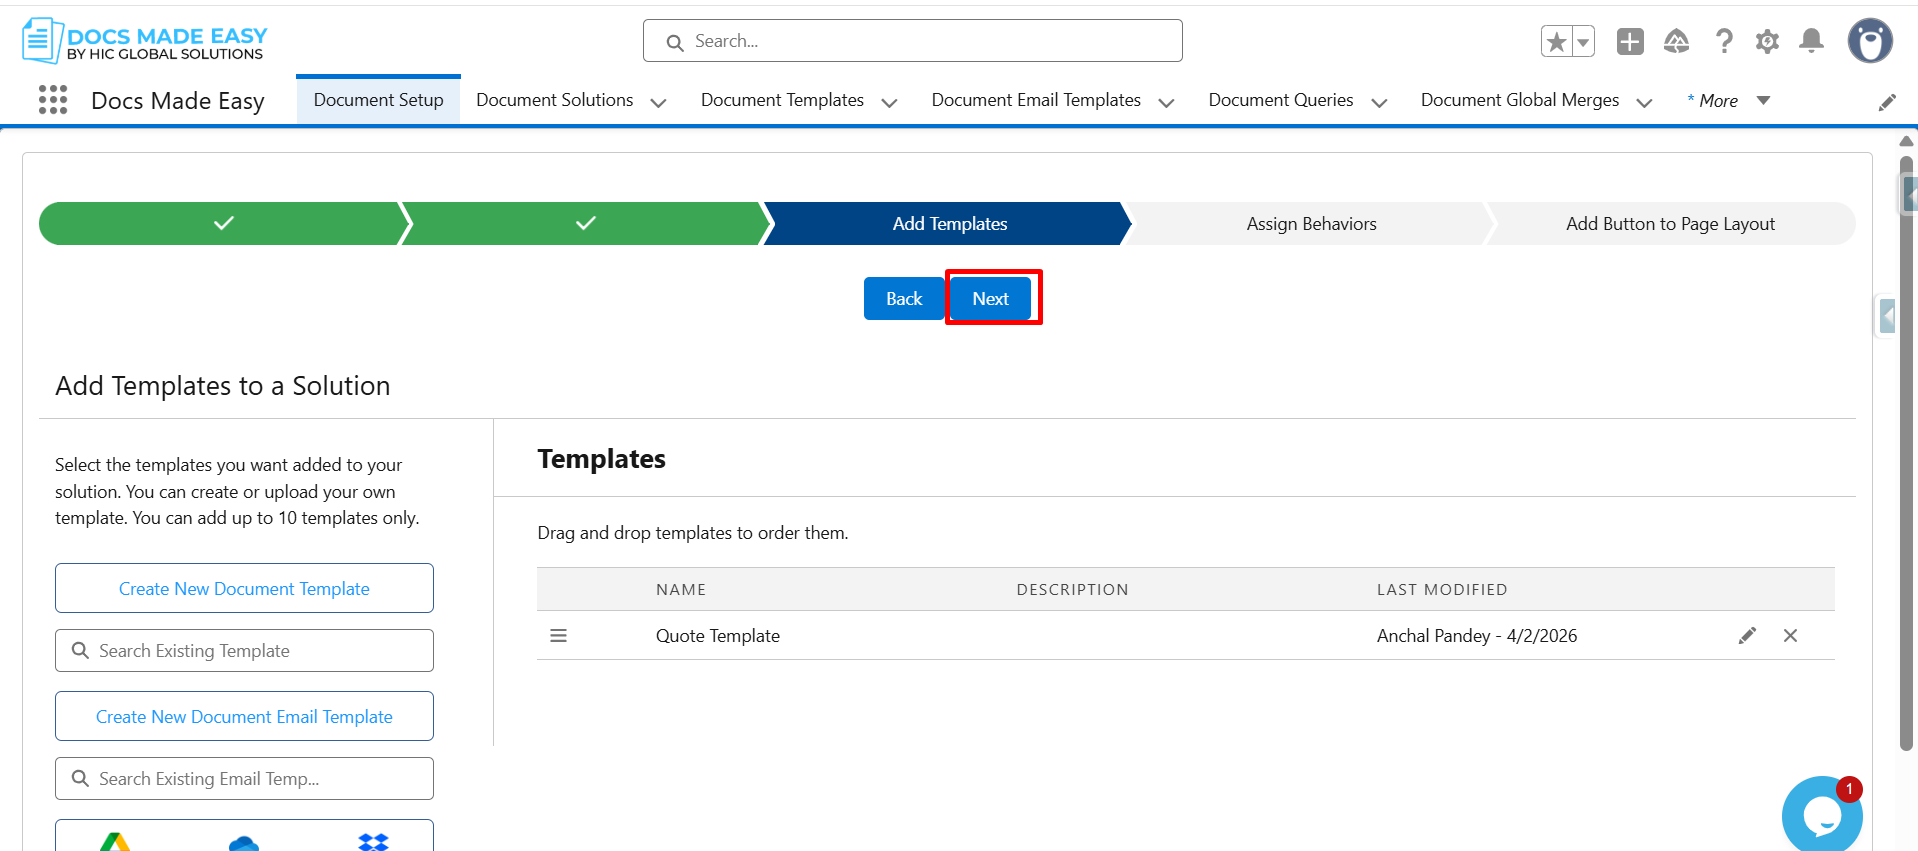Image resolution: width=1918 pixels, height=851 pixels.
Task: Open the More navigation dropdown
Action: tap(1729, 100)
